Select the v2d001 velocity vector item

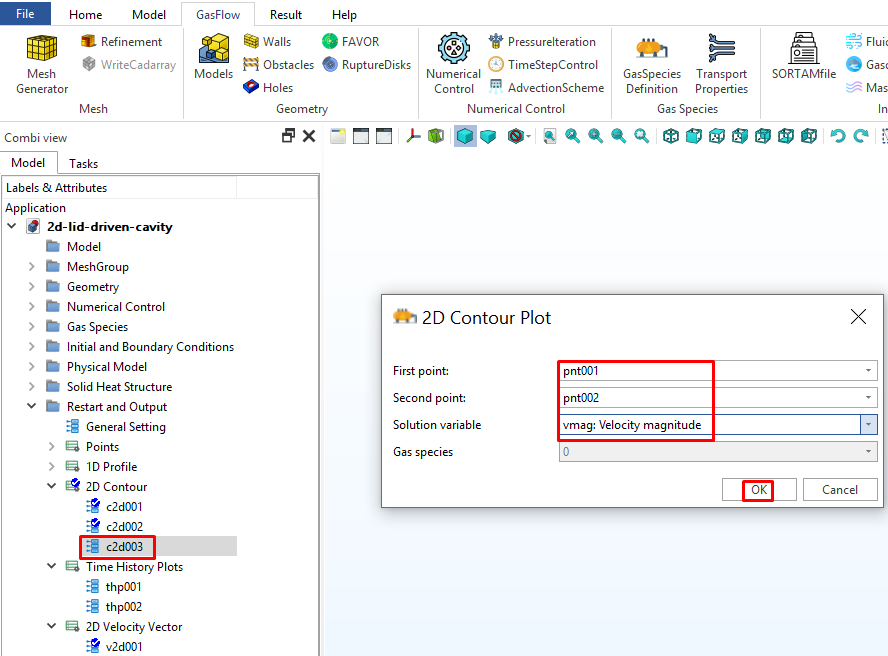(124, 647)
